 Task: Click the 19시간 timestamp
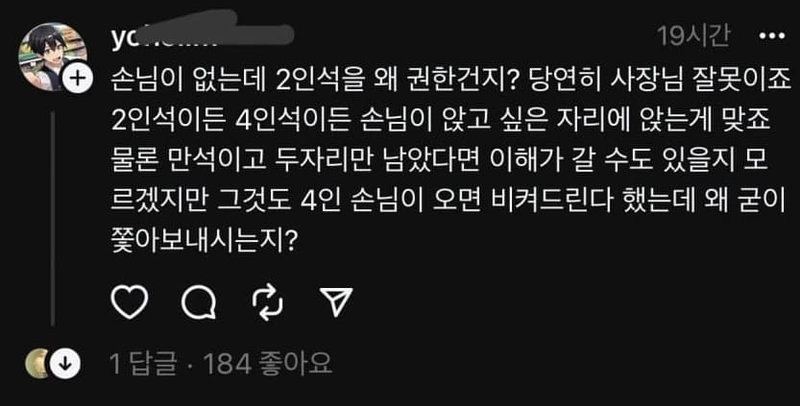coord(693,36)
